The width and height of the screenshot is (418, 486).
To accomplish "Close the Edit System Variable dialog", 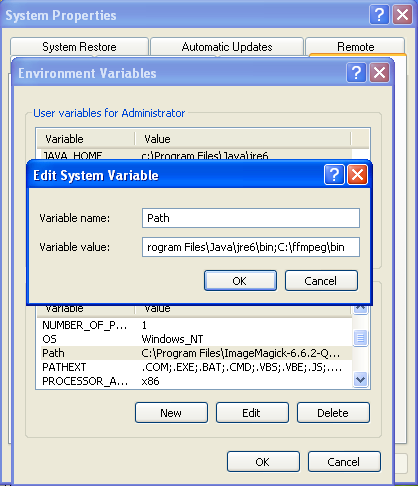I will point(357,174).
